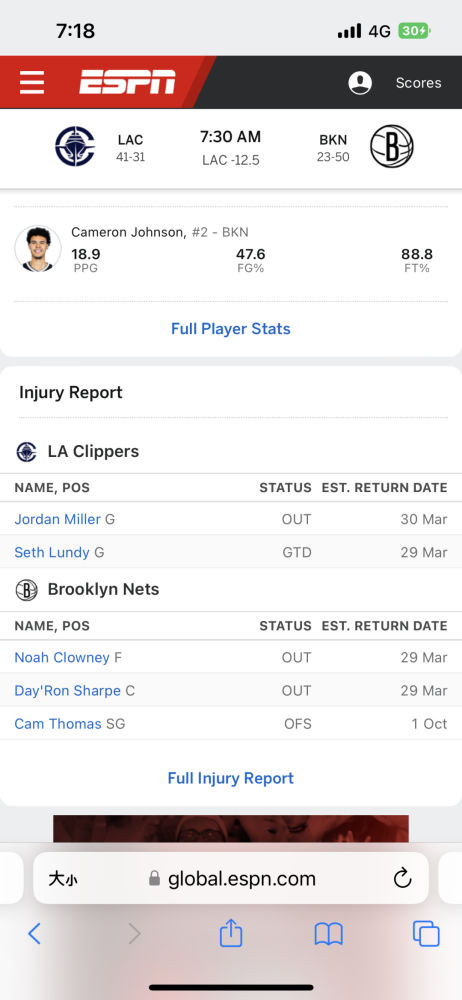462x1000 pixels.
Task: Tap Cameron Johnson's headshot photo
Action: click(38, 249)
